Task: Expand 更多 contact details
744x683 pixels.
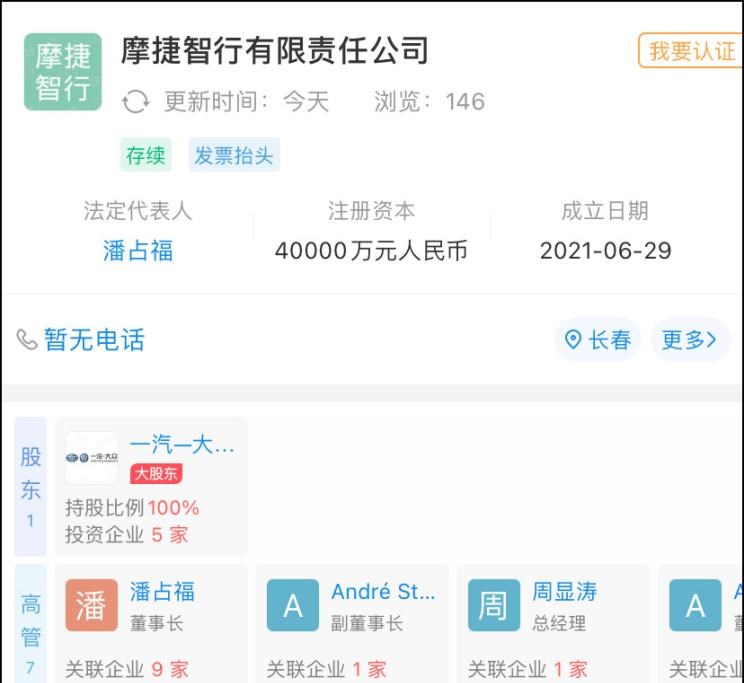Action: pos(689,339)
